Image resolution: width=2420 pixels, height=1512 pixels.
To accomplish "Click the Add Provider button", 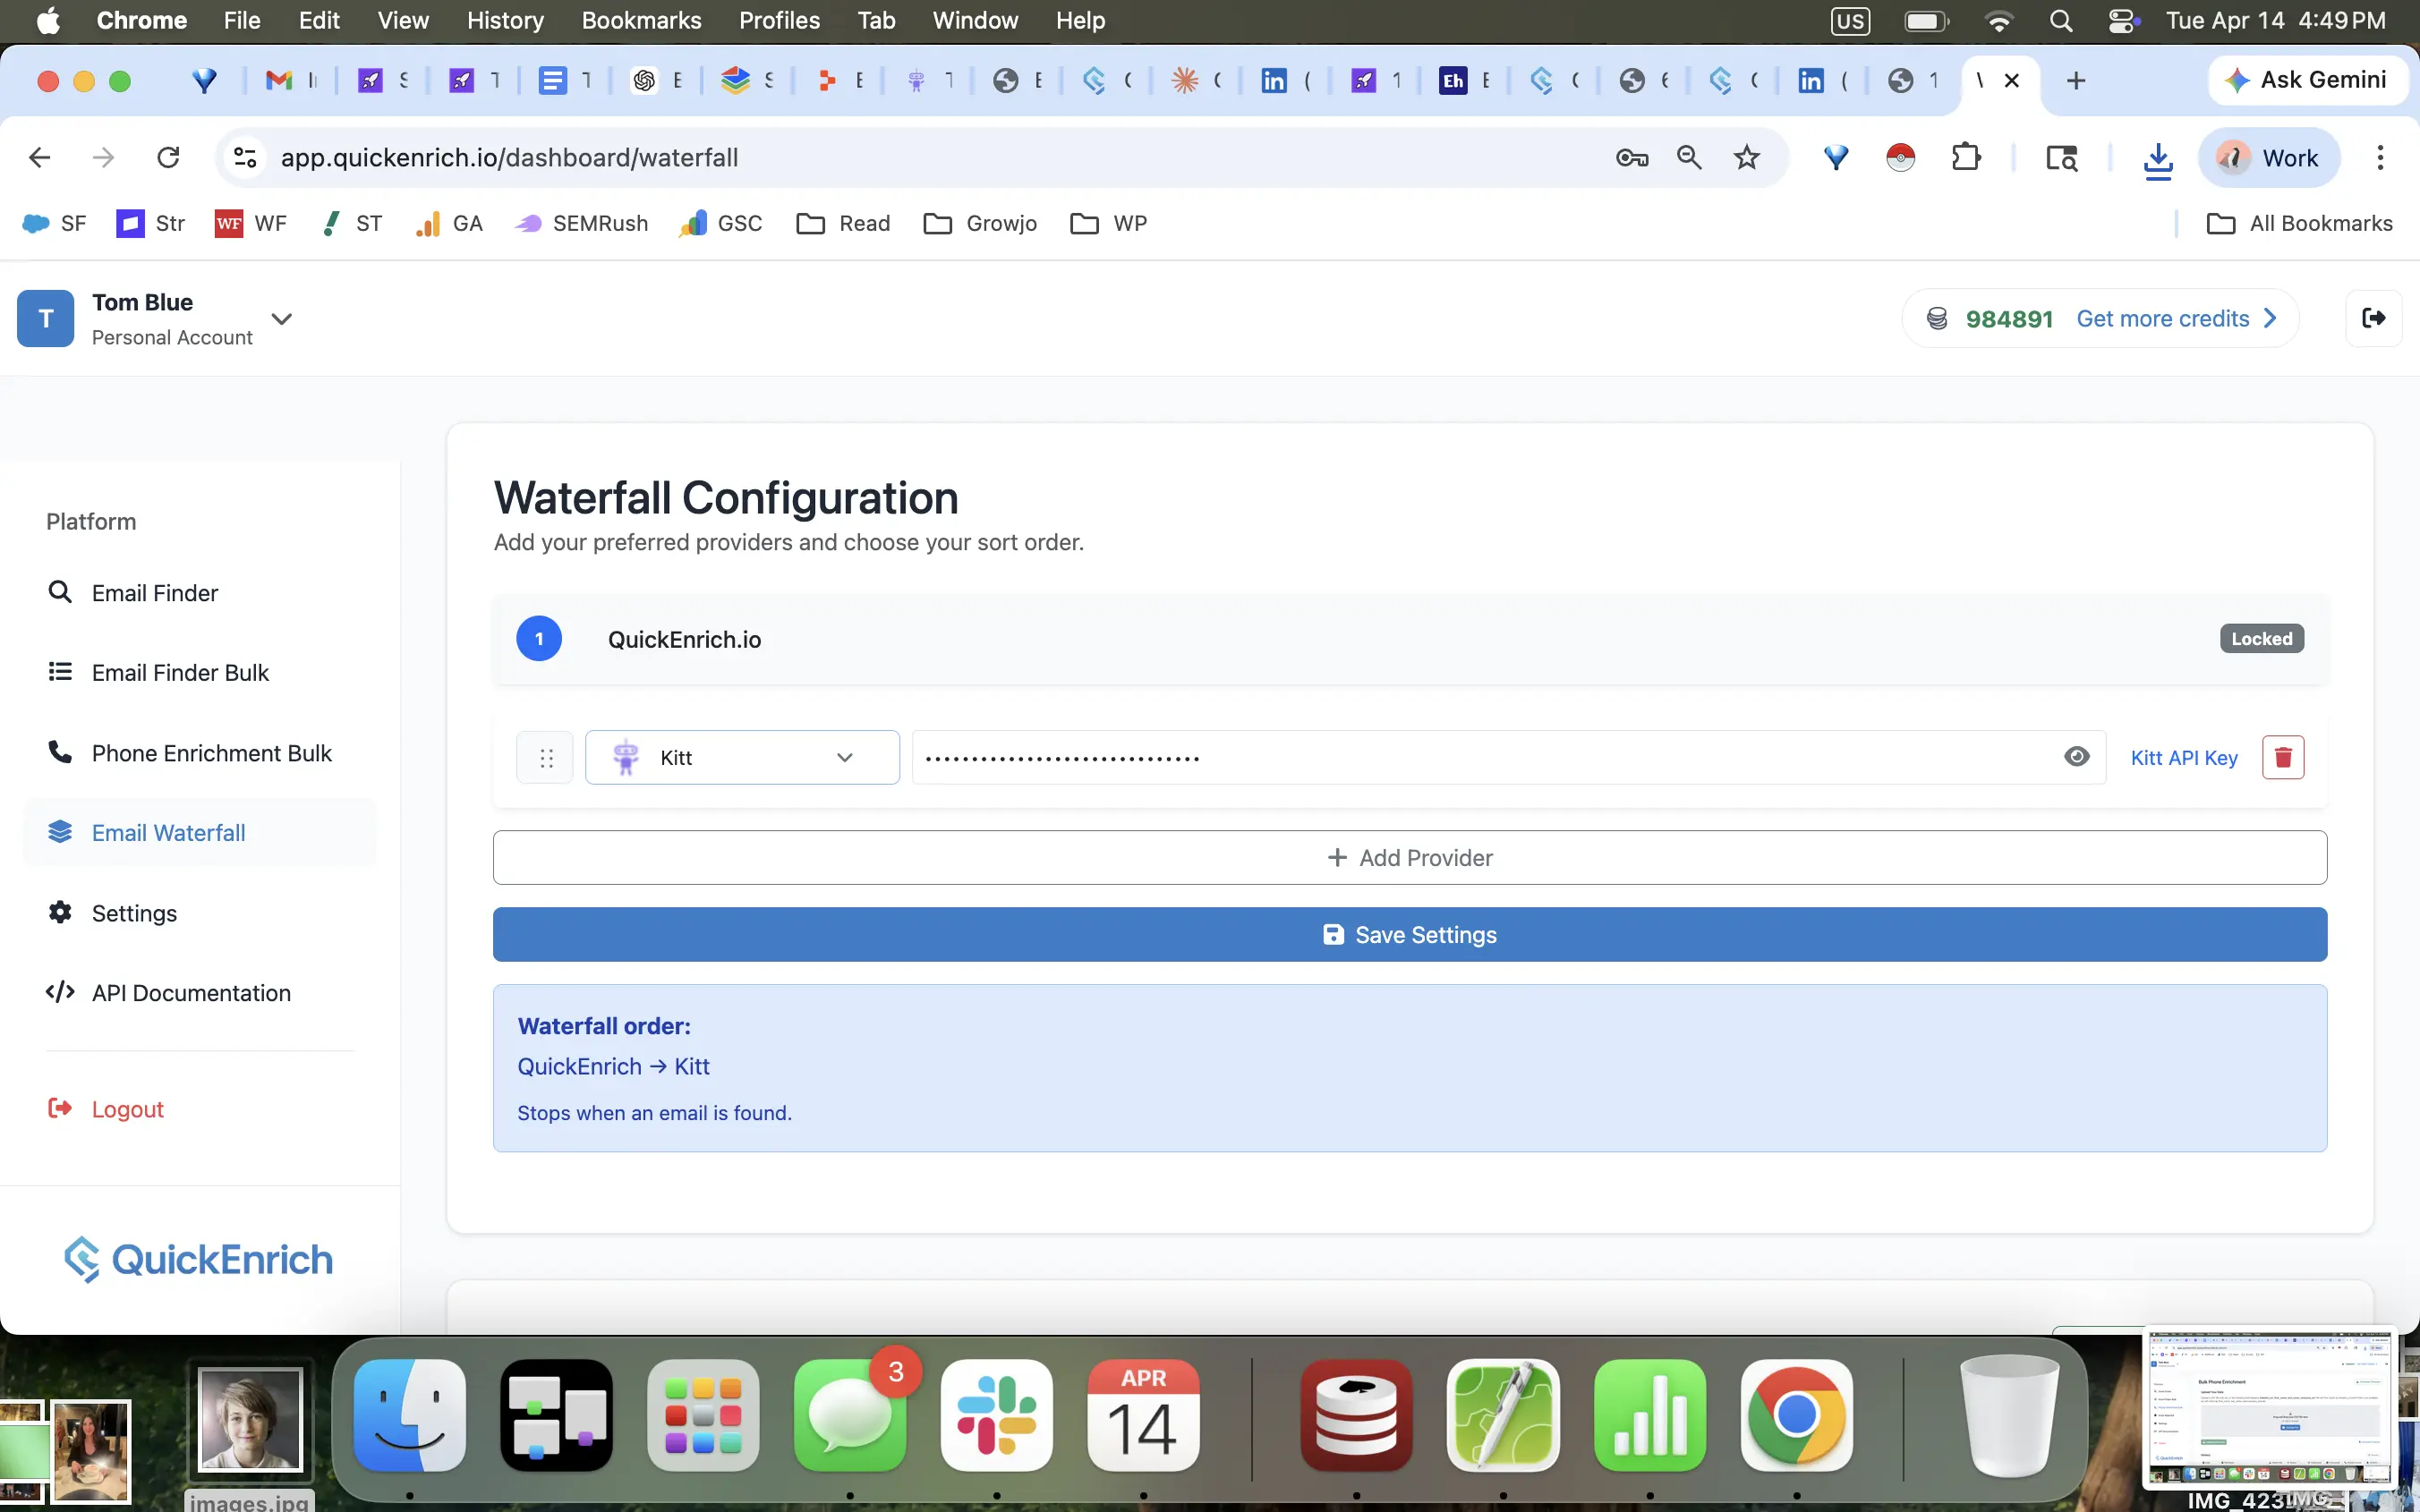I will (1409, 857).
